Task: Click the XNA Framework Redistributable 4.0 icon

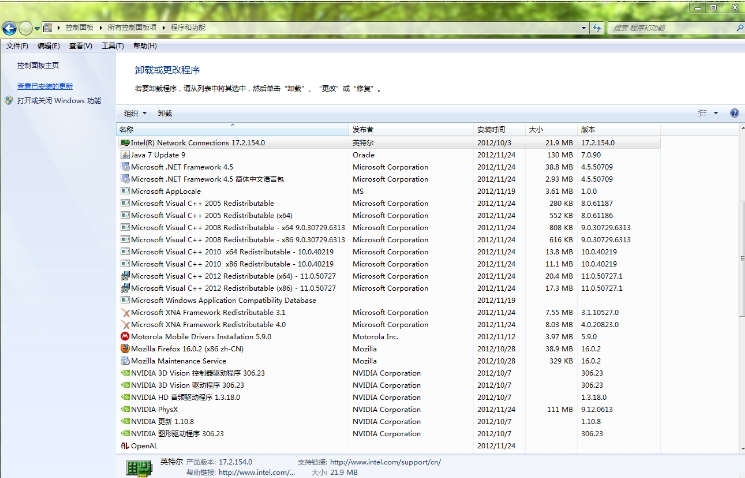Action: [125, 325]
